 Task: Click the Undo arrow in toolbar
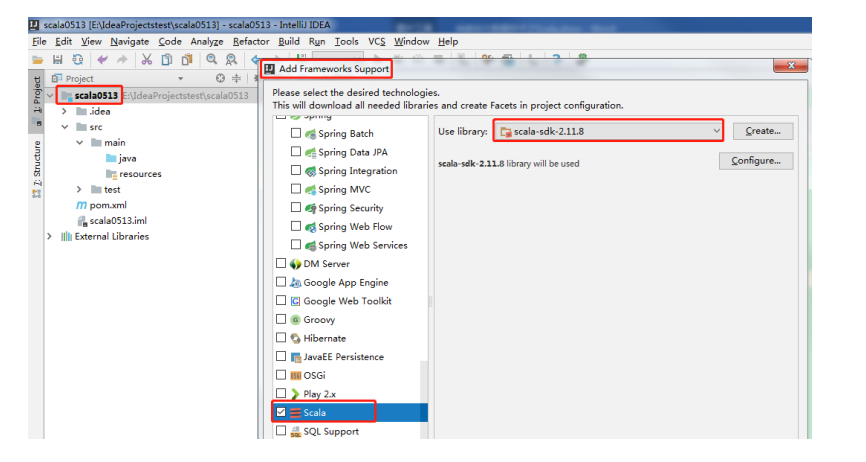coord(102,60)
